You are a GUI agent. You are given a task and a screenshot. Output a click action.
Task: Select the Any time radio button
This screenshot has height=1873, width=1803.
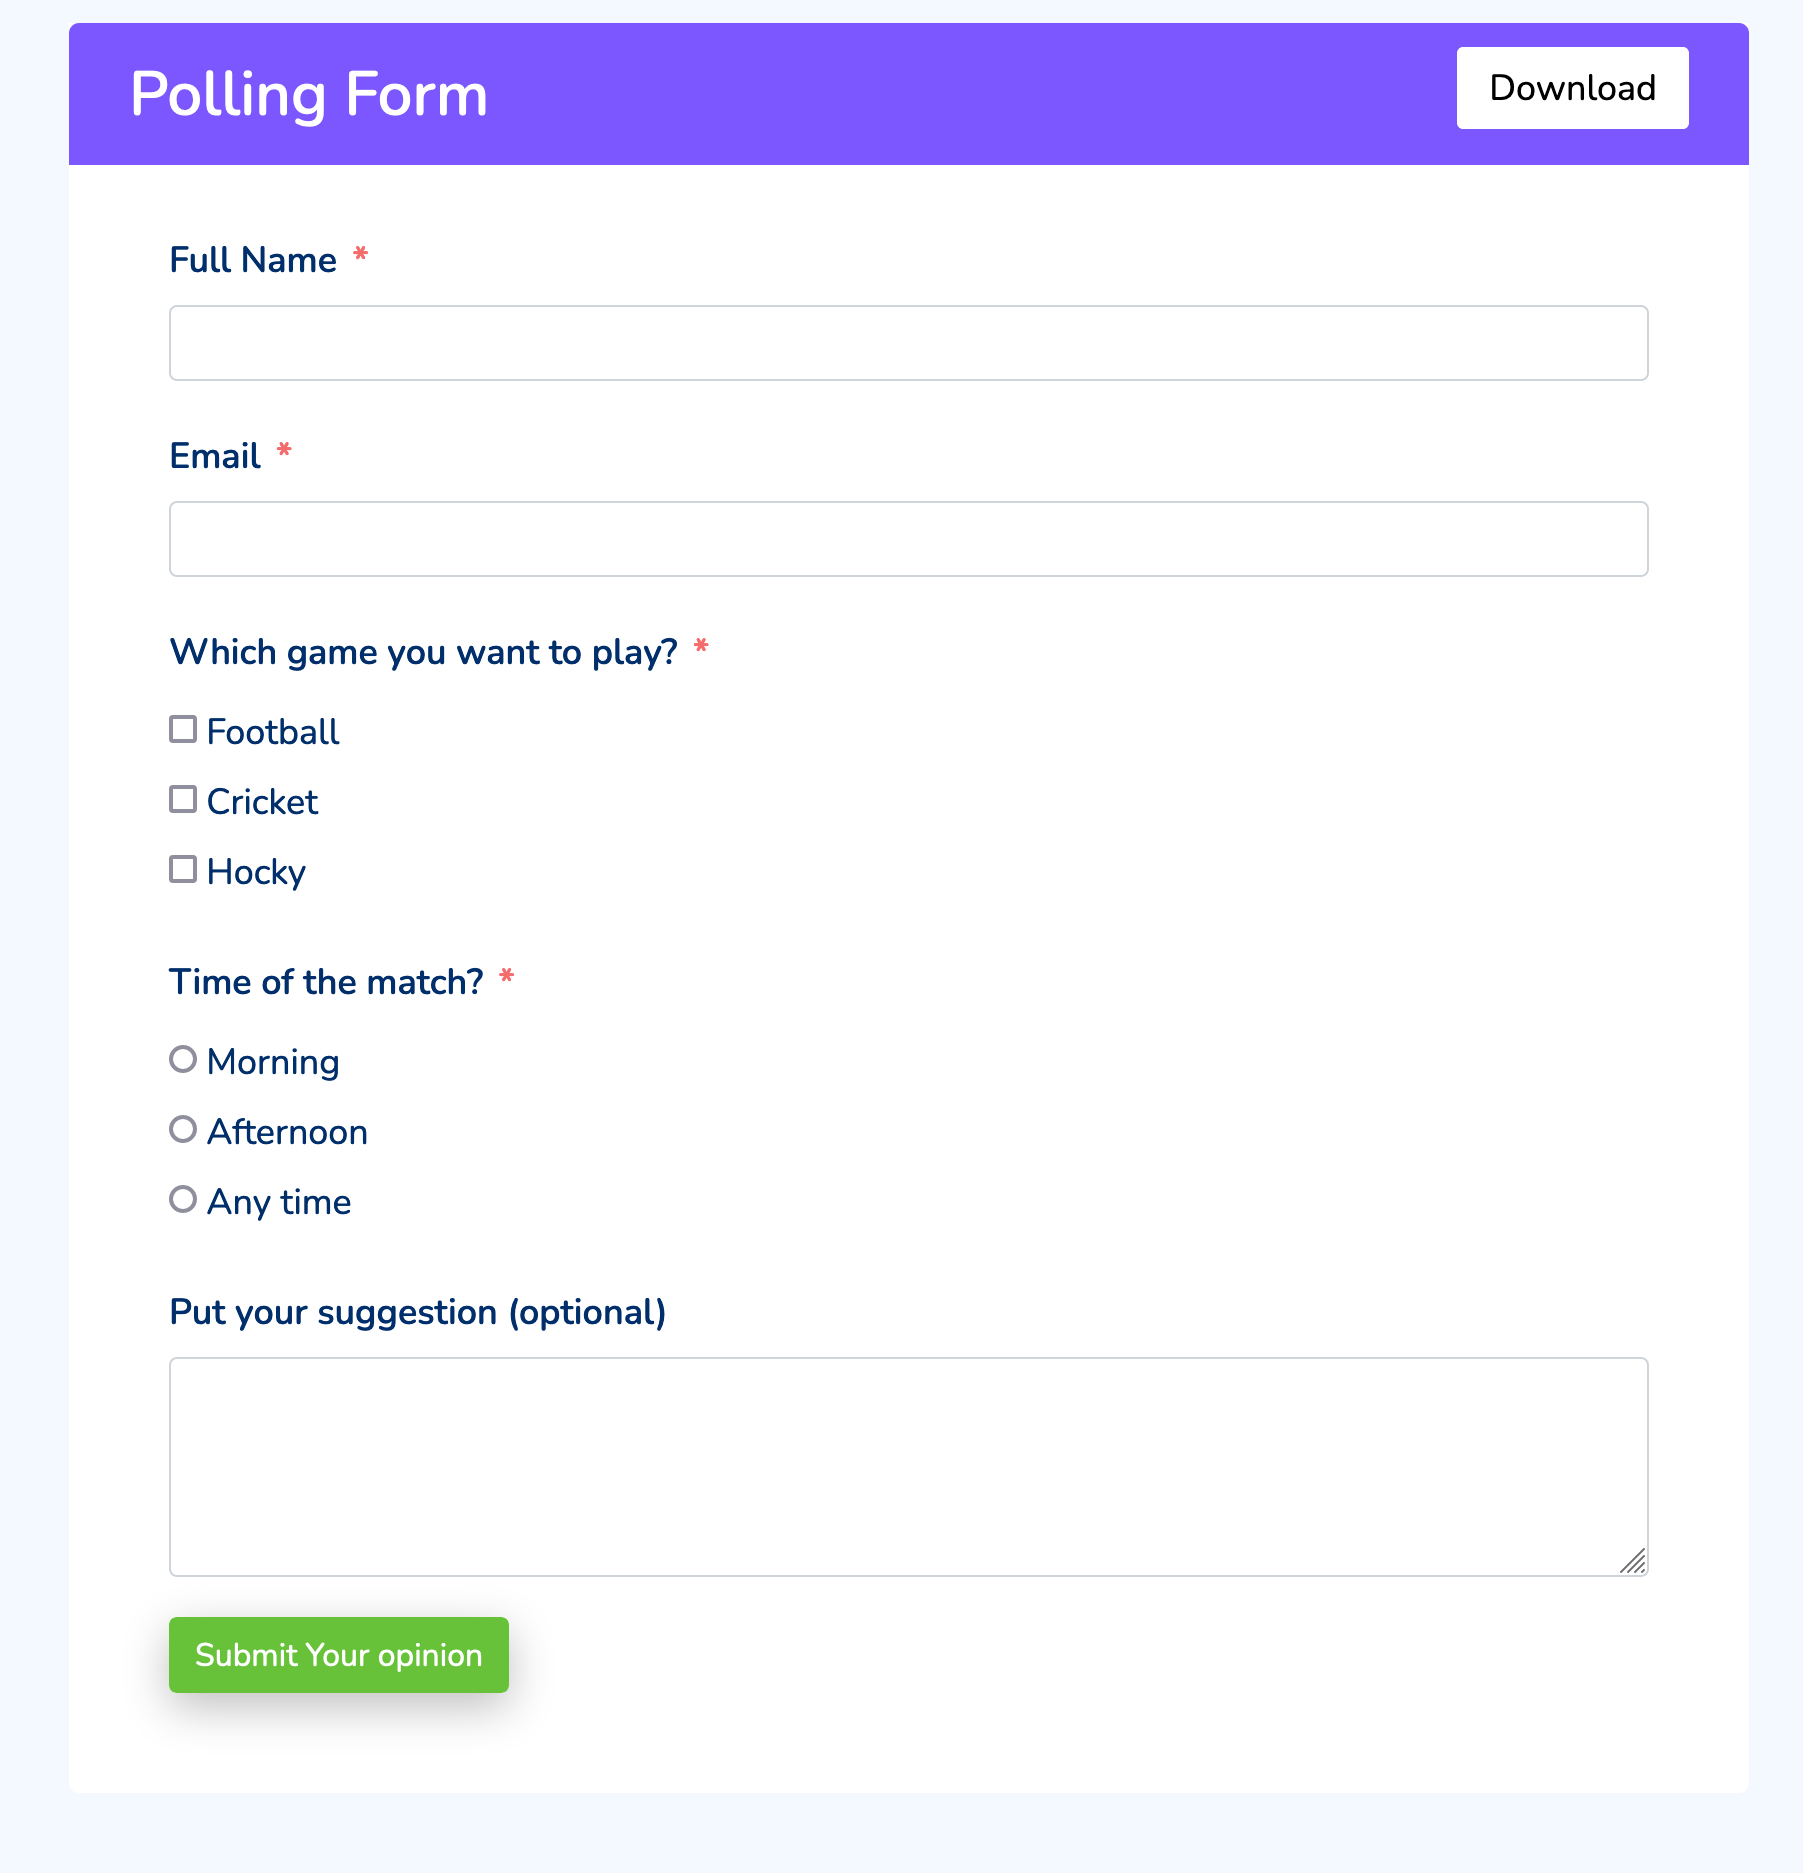[x=184, y=1199]
